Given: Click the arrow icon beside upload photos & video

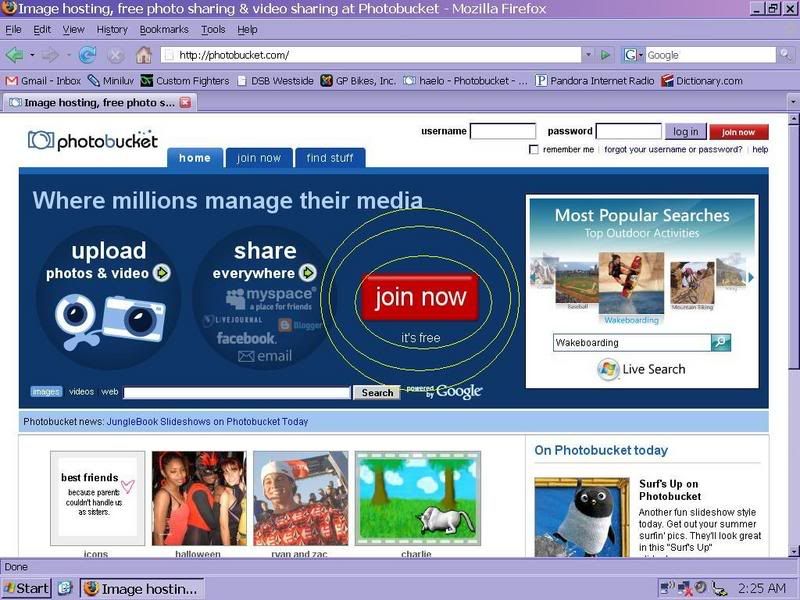Looking at the screenshot, I should point(162,273).
